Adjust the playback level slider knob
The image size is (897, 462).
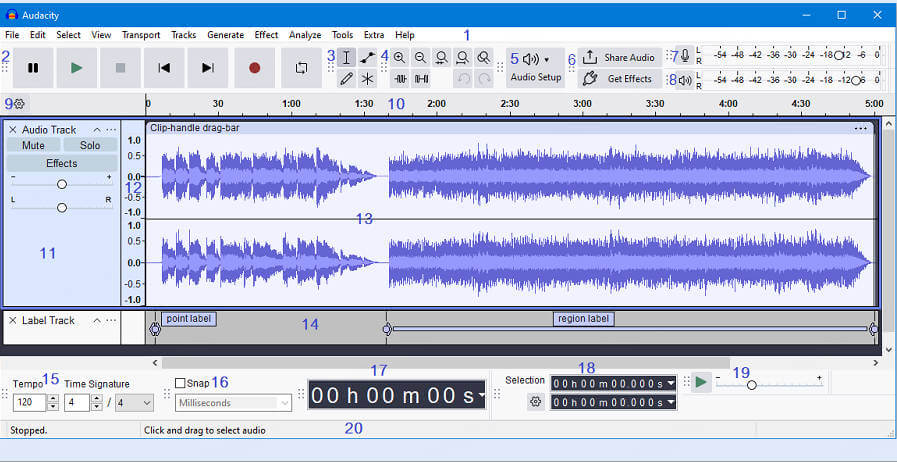(856, 81)
